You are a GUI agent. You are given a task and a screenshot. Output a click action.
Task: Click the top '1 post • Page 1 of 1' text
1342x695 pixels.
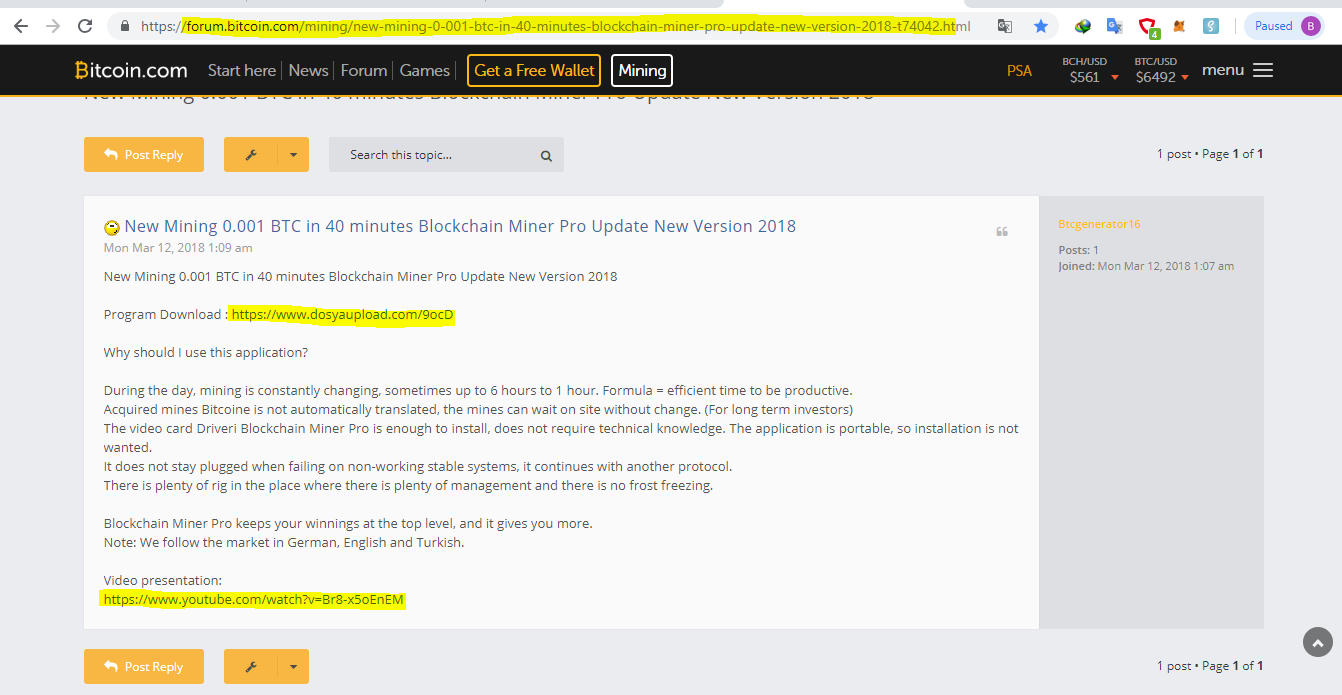pos(1210,154)
